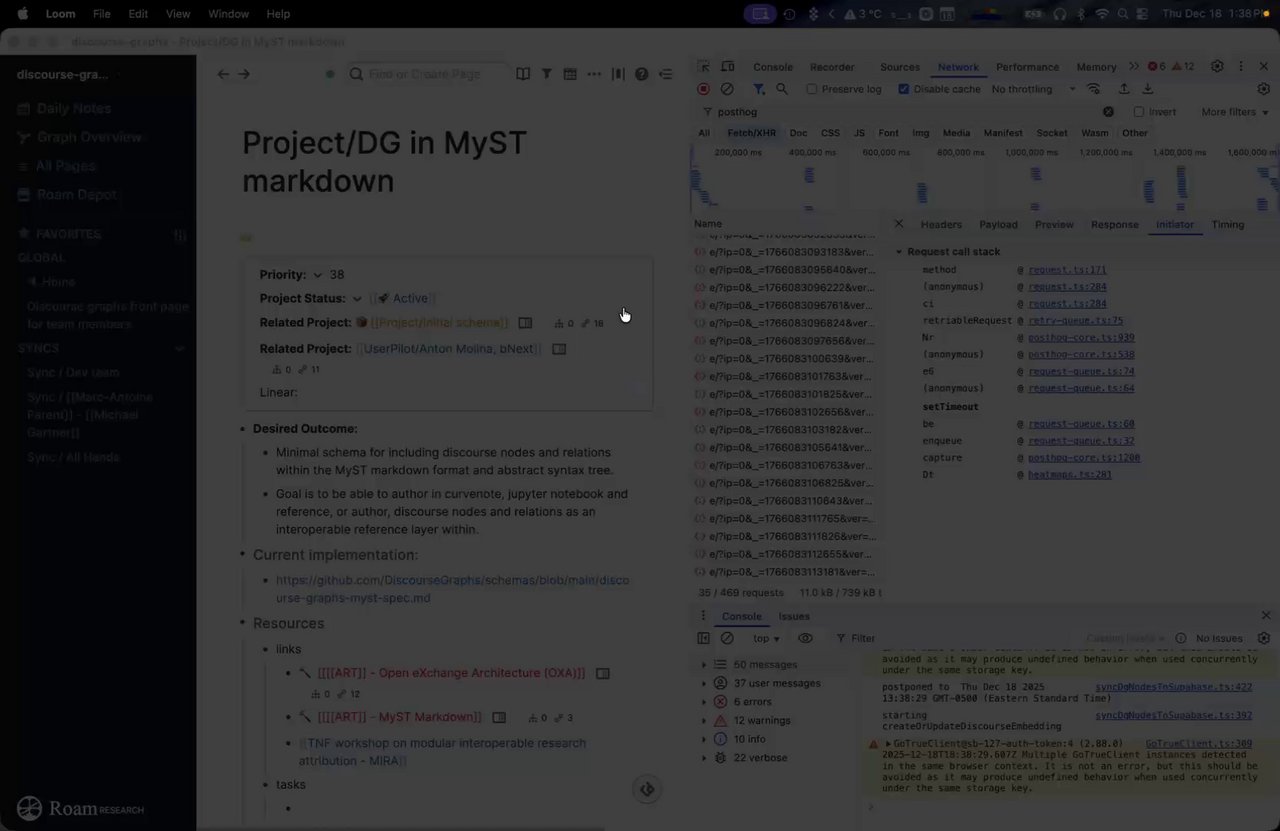Click the console clear icon

(x=727, y=638)
